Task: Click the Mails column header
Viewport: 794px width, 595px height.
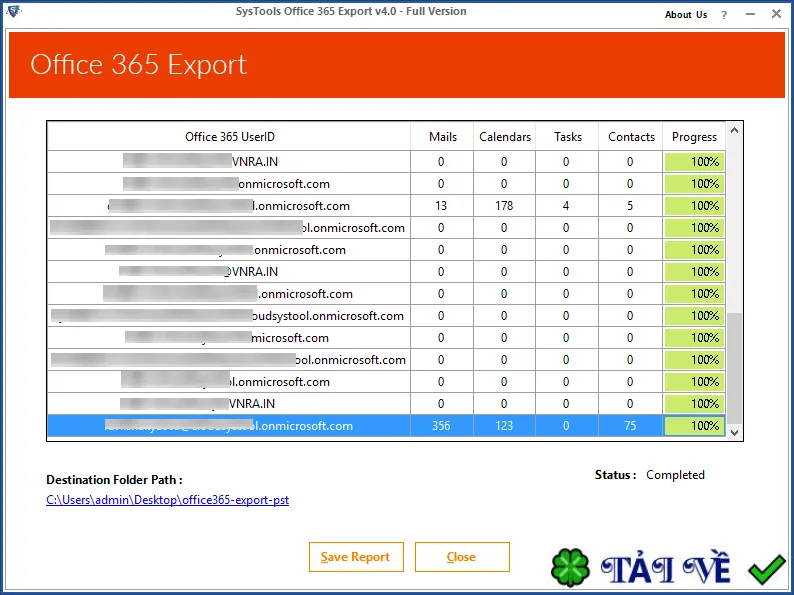Action: (442, 137)
